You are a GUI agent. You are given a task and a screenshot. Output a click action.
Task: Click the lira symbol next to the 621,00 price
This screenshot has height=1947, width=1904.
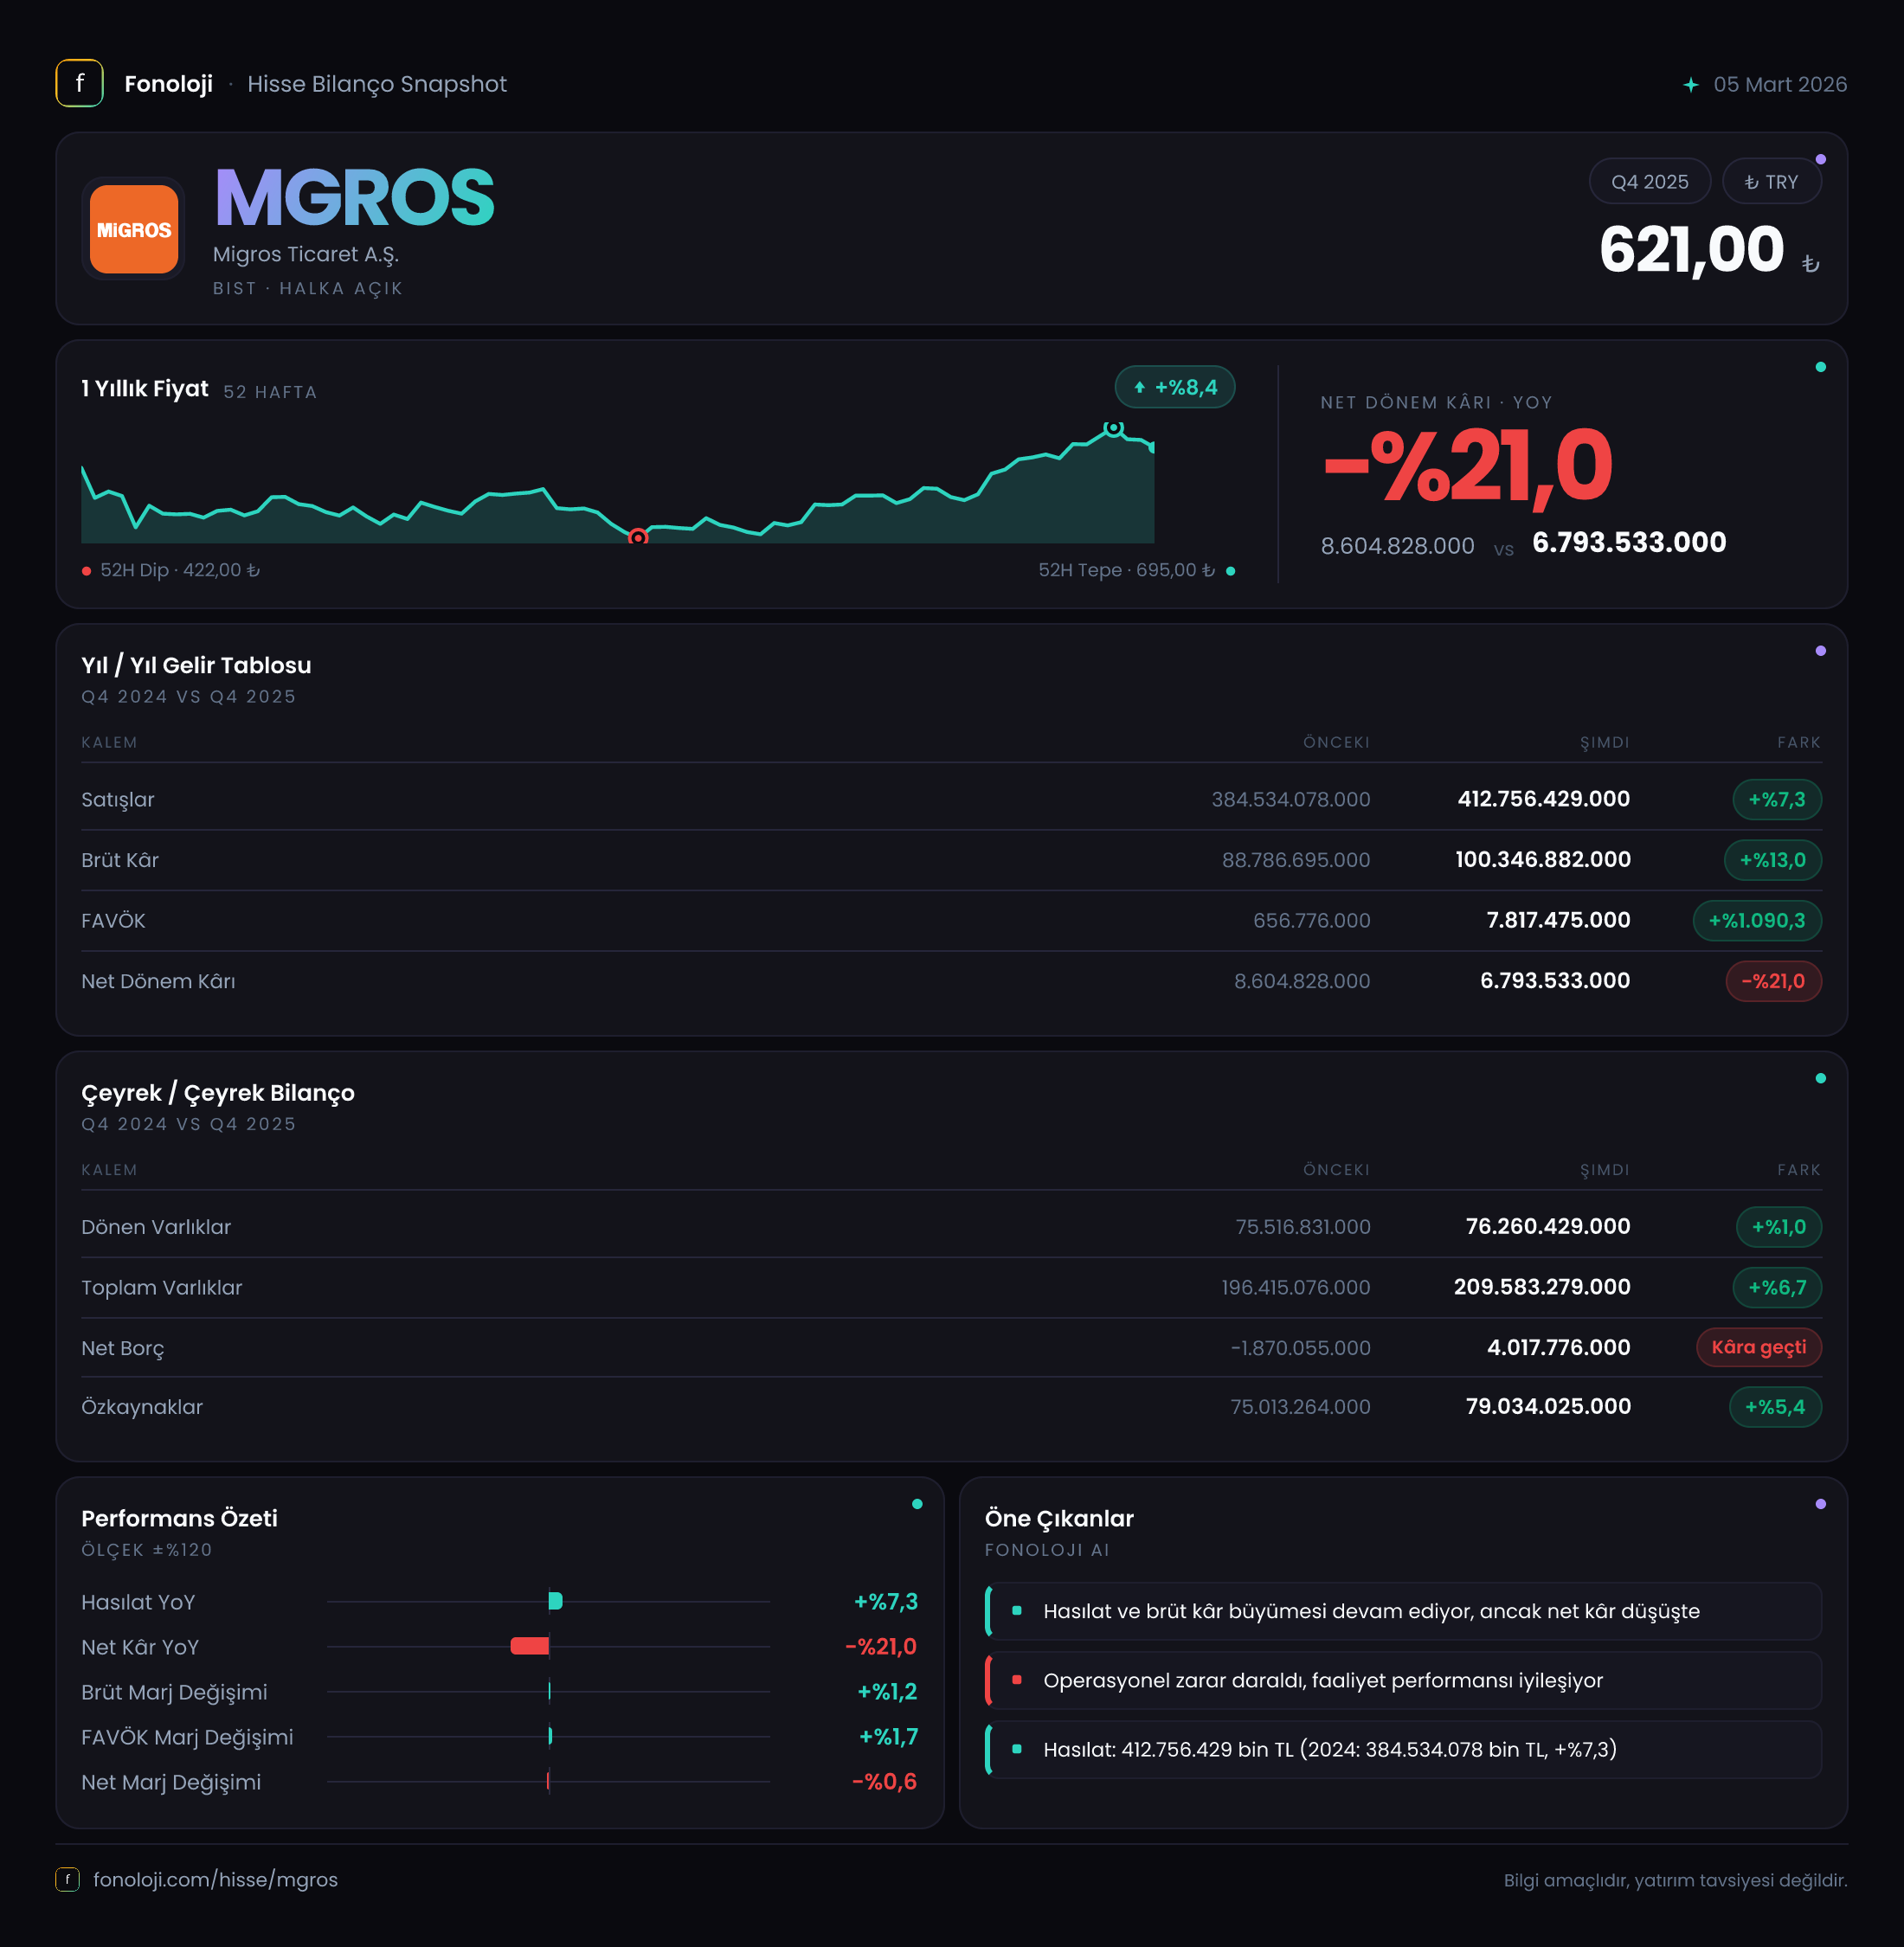(1810, 264)
